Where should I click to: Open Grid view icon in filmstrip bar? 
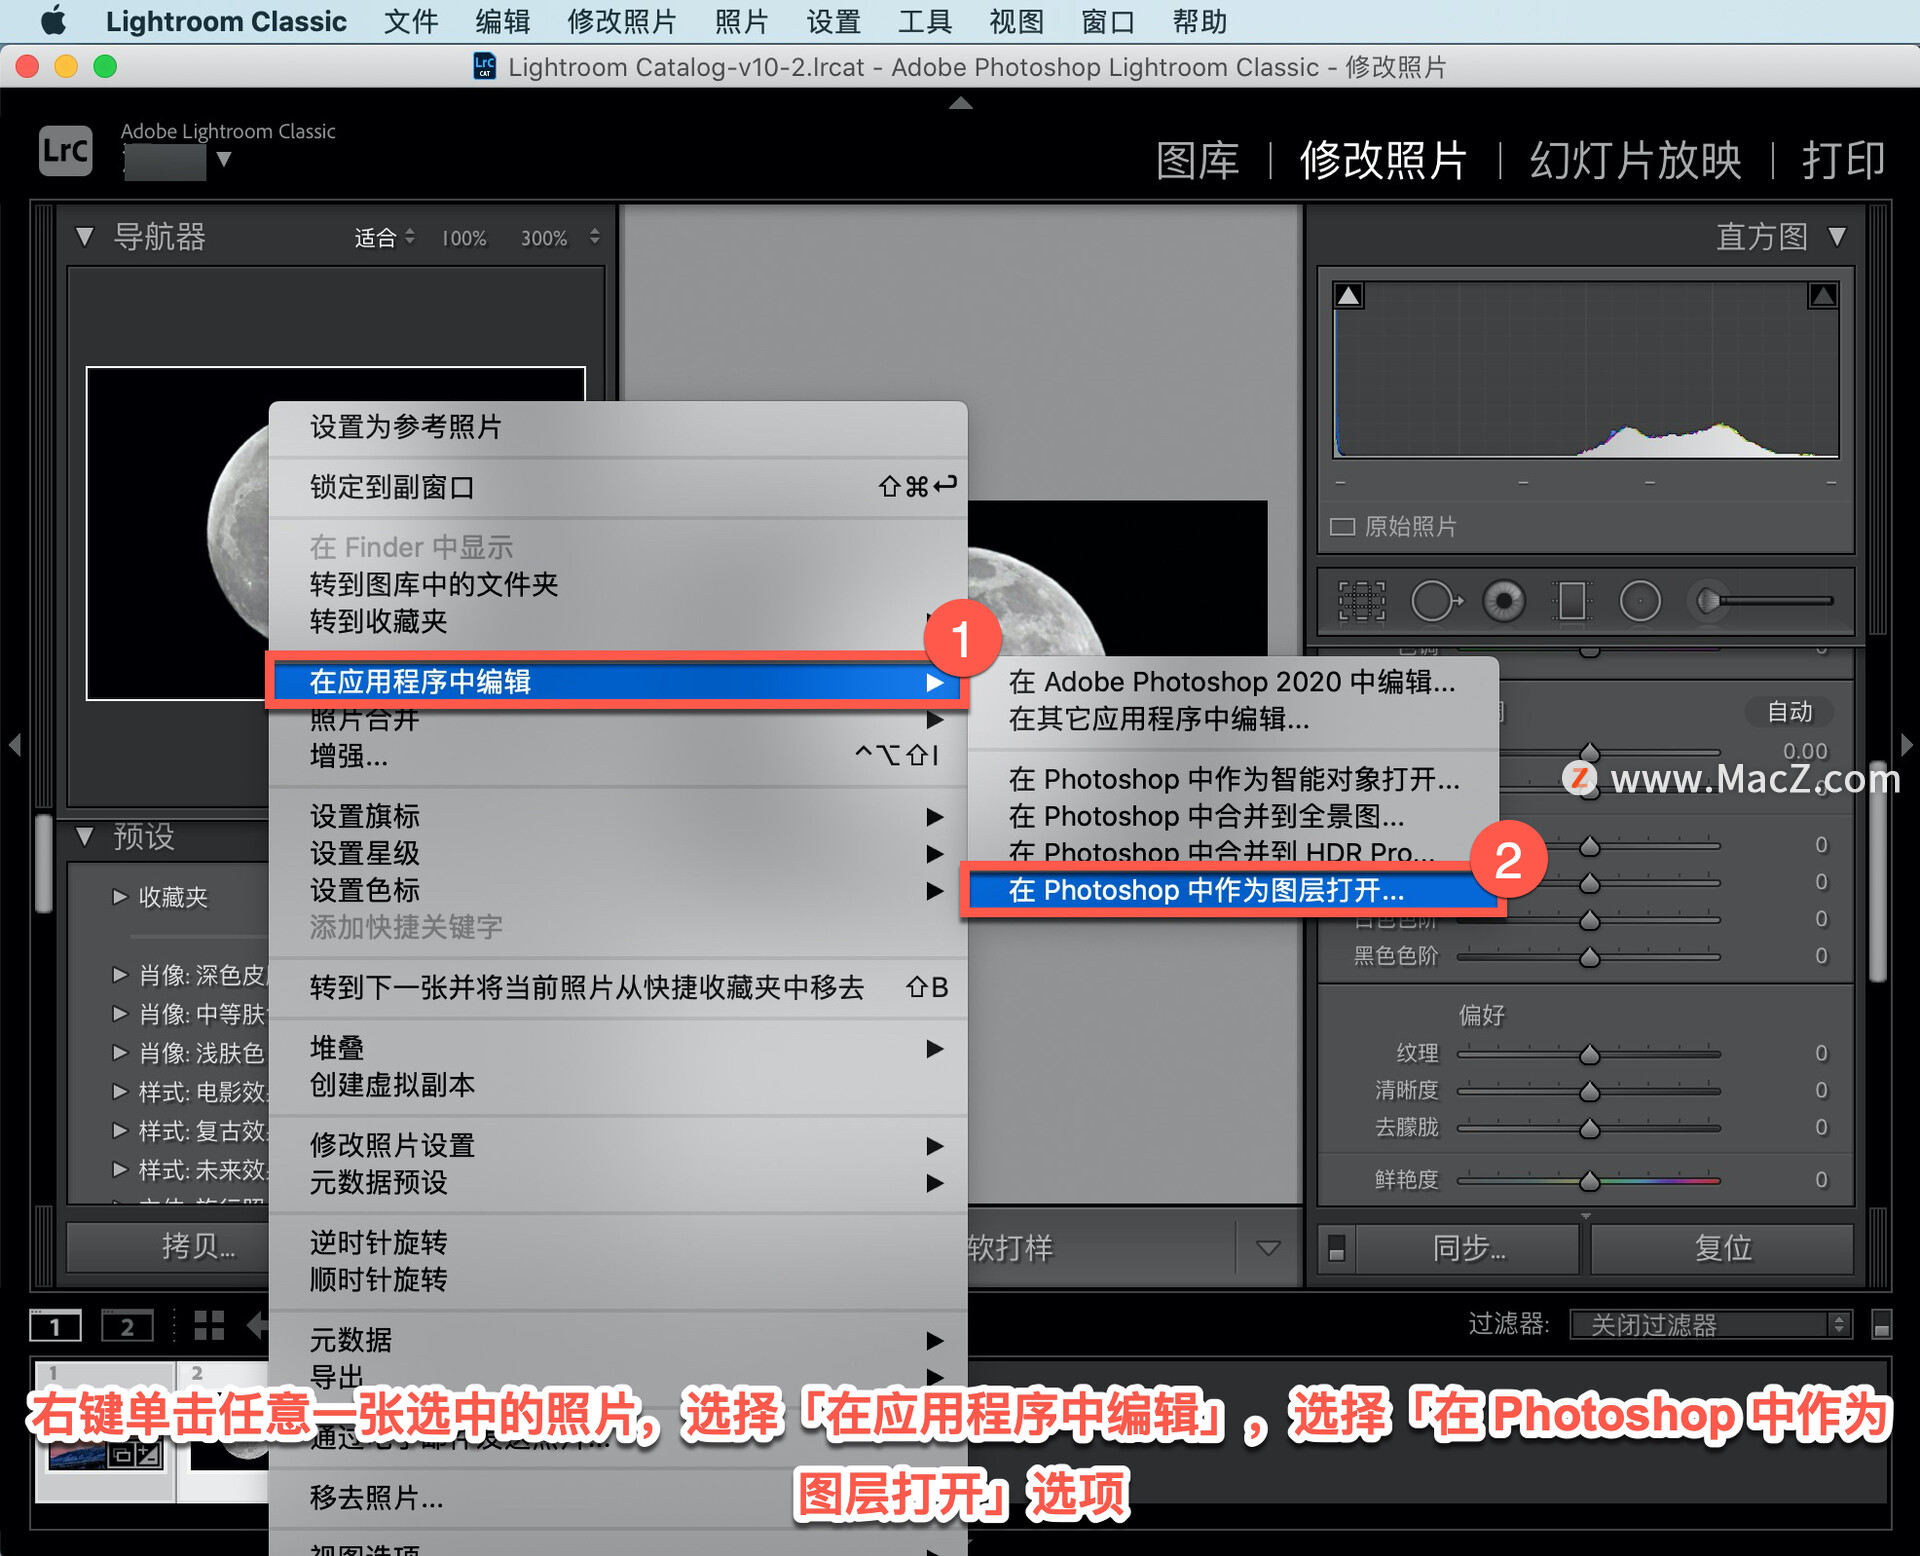click(x=209, y=1326)
